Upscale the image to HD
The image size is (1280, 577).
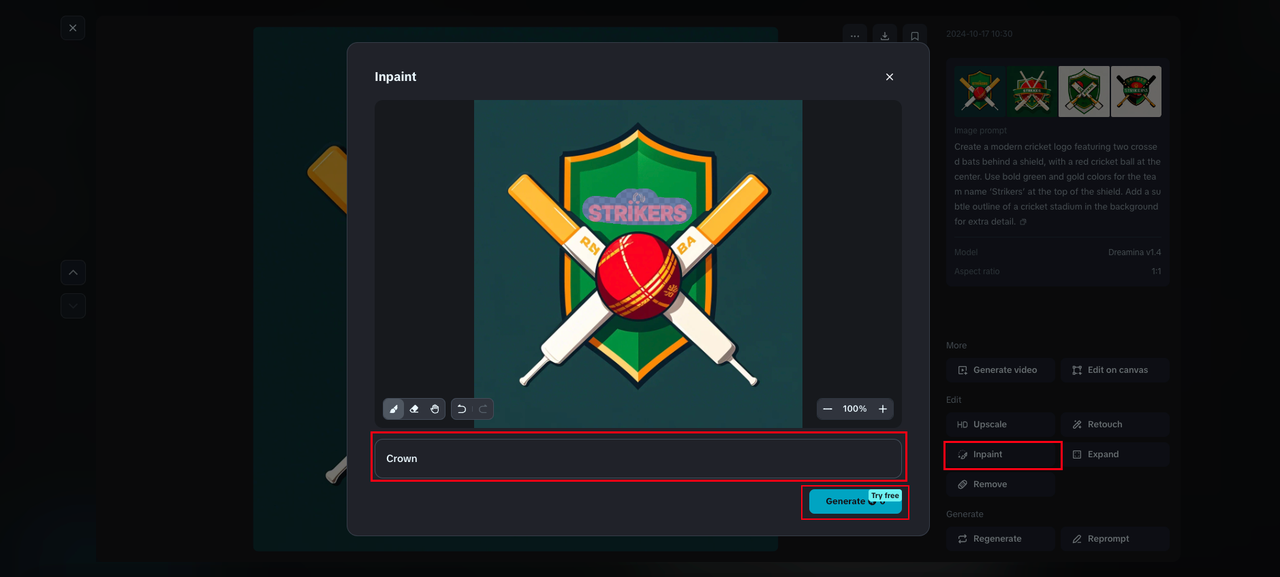click(1000, 424)
